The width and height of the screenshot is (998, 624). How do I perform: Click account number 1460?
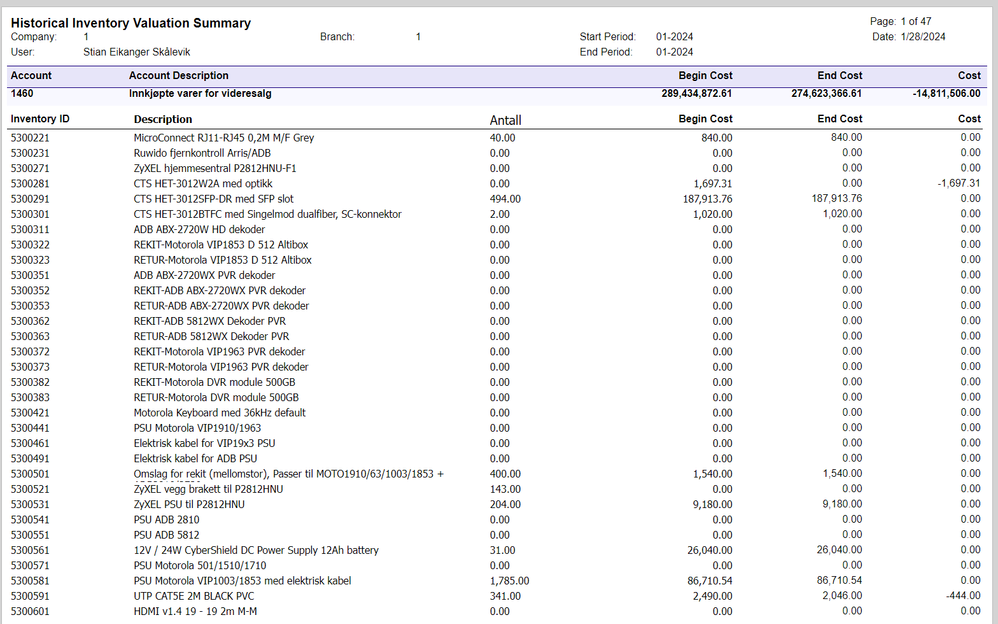point(22,94)
